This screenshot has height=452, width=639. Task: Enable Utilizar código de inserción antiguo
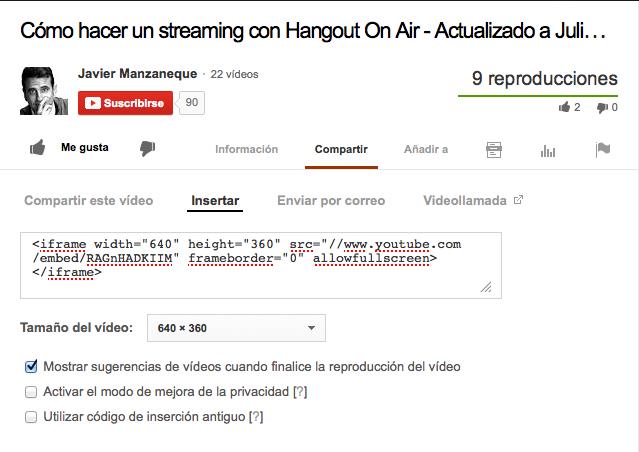point(31,417)
